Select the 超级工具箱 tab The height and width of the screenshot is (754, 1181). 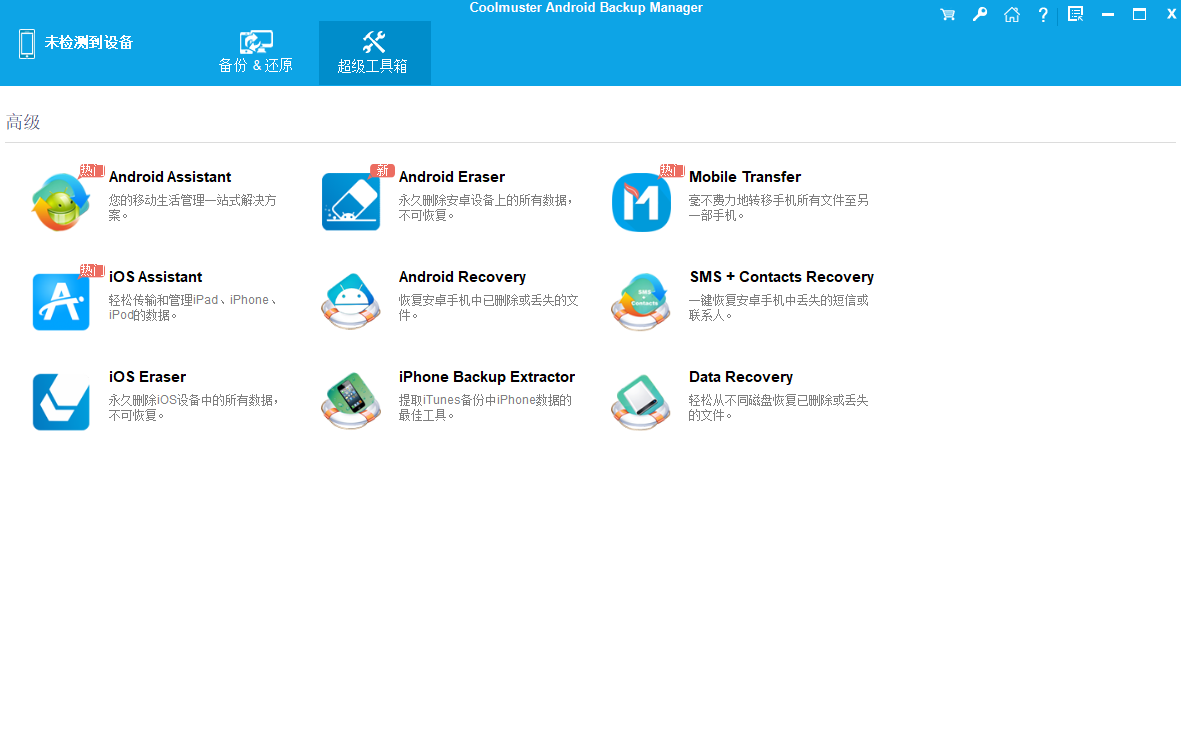[374, 53]
